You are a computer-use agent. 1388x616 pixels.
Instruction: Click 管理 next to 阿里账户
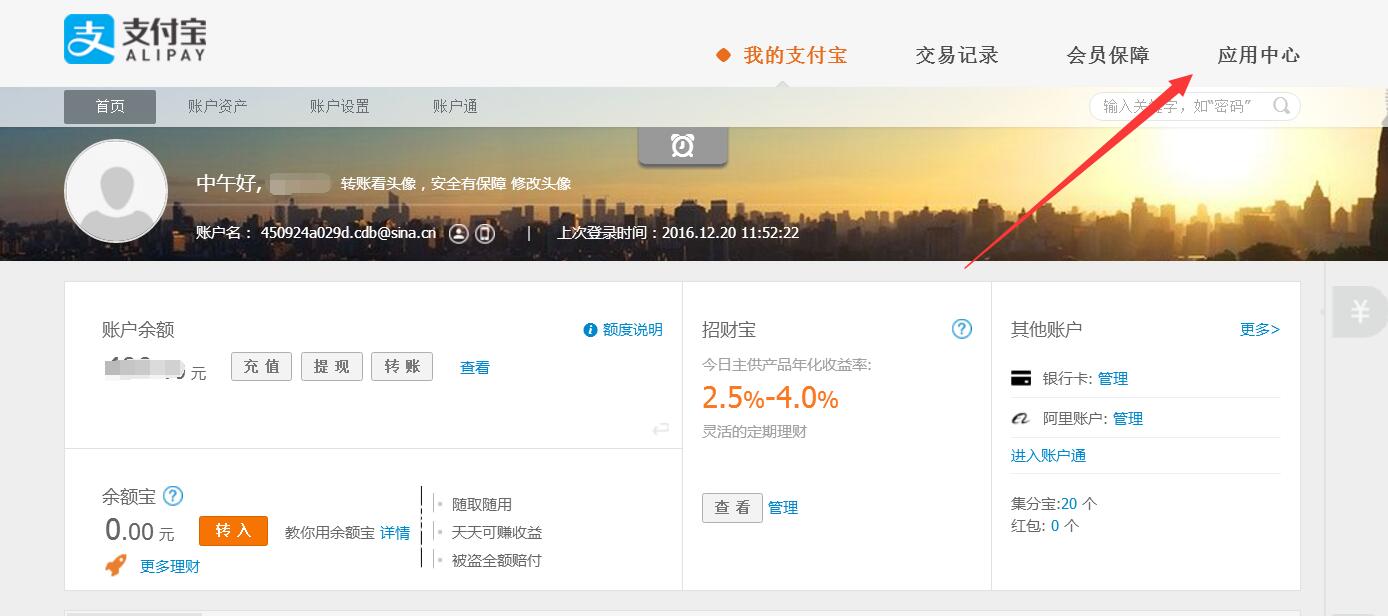pyautogui.click(x=1128, y=419)
